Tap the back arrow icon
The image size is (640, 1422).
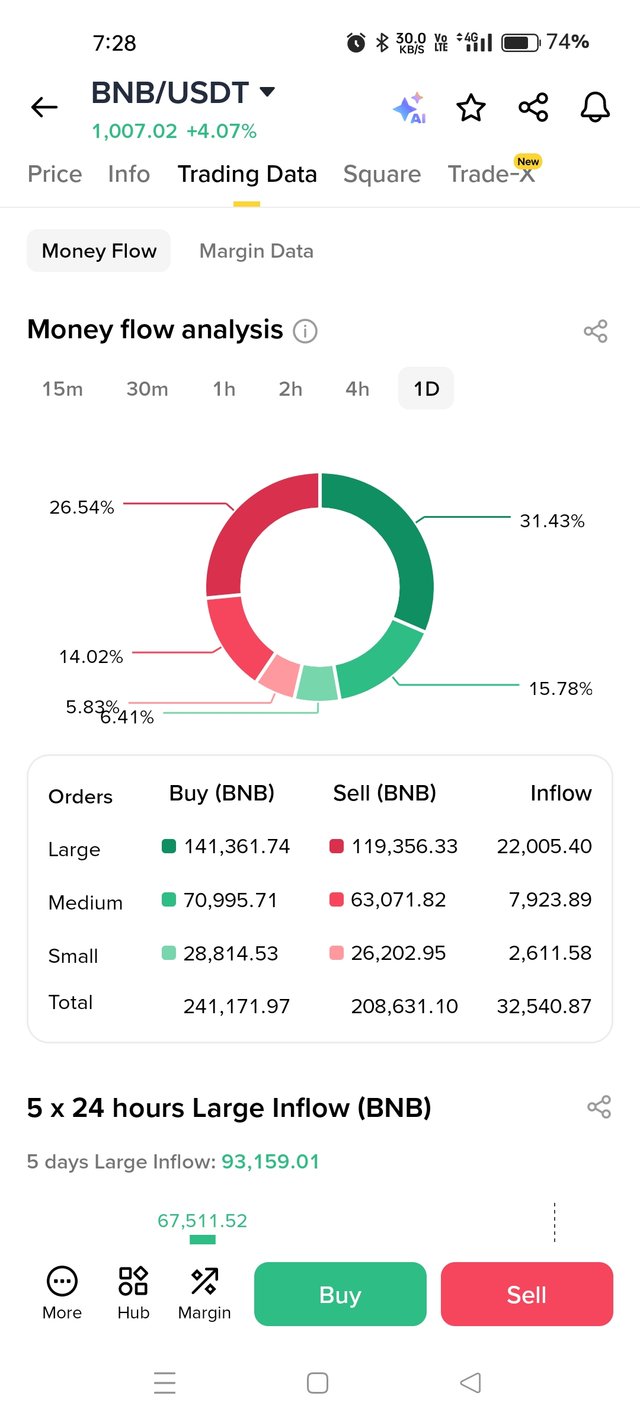44,107
